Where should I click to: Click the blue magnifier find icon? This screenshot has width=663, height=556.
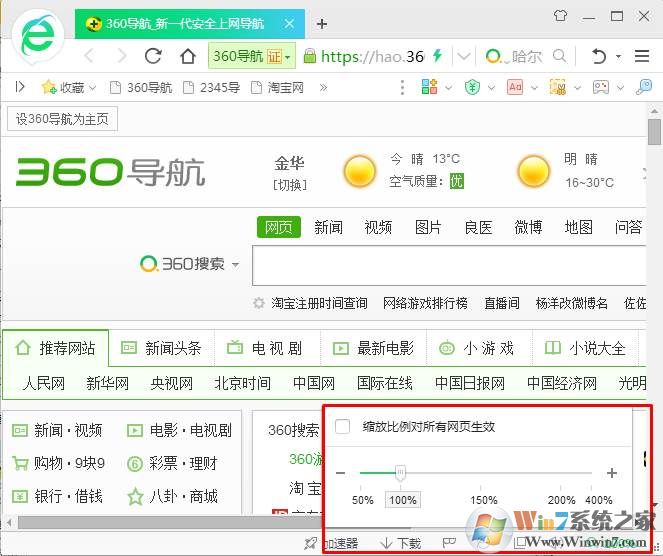(x=644, y=87)
